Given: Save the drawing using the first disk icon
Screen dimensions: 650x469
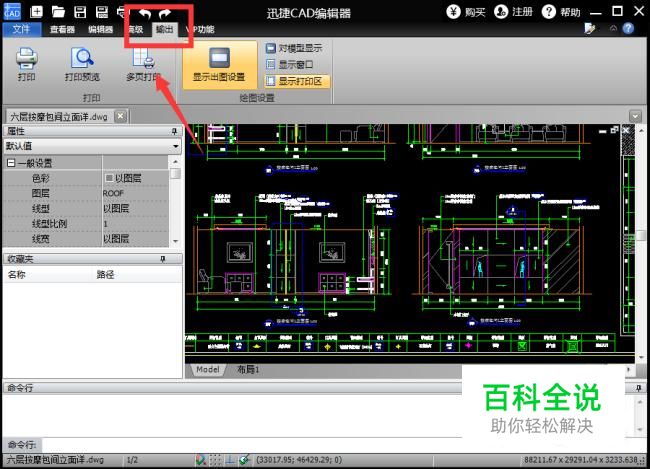Looking at the screenshot, I should pos(80,12).
